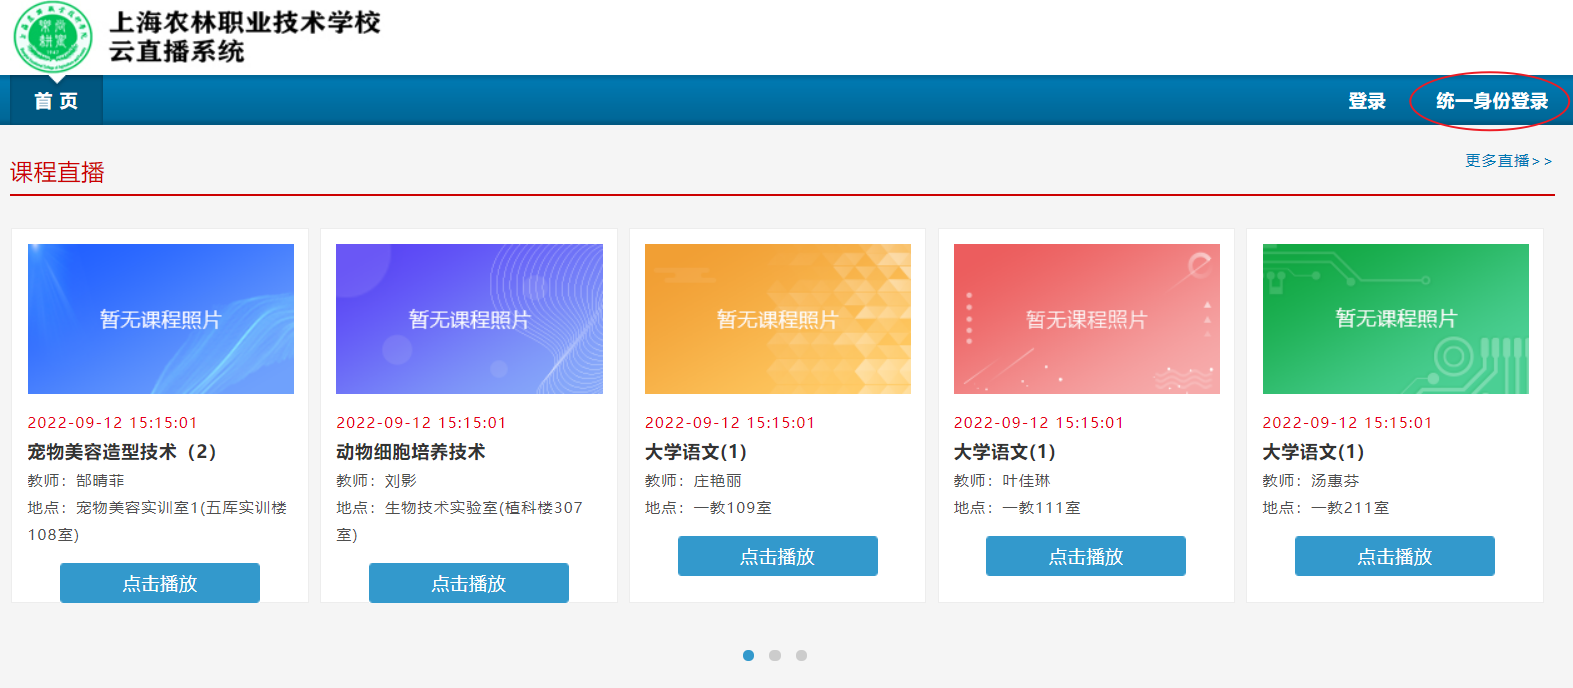Click the blue 宠物美容造型技术 course thumbnail
This screenshot has height=688, width=1573.
click(x=161, y=319)
